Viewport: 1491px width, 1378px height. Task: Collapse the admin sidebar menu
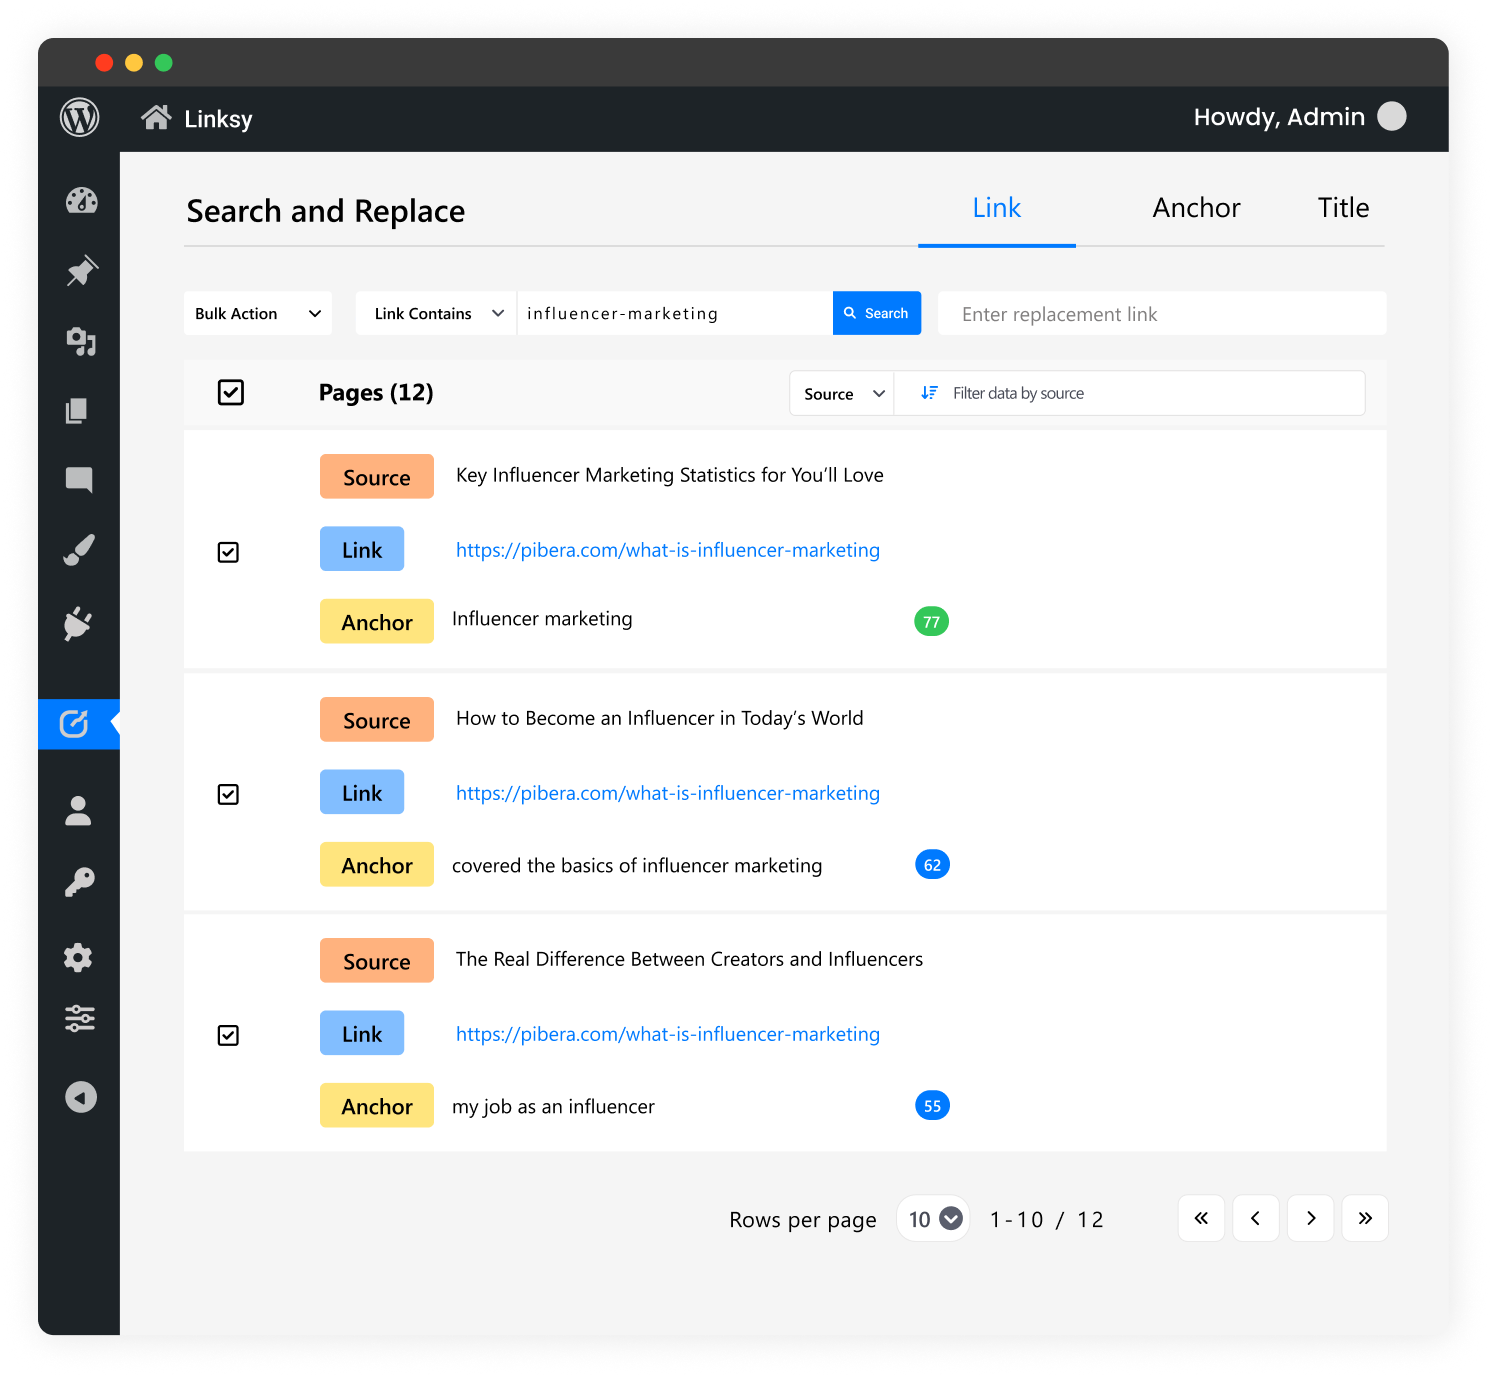[80, 1097]
